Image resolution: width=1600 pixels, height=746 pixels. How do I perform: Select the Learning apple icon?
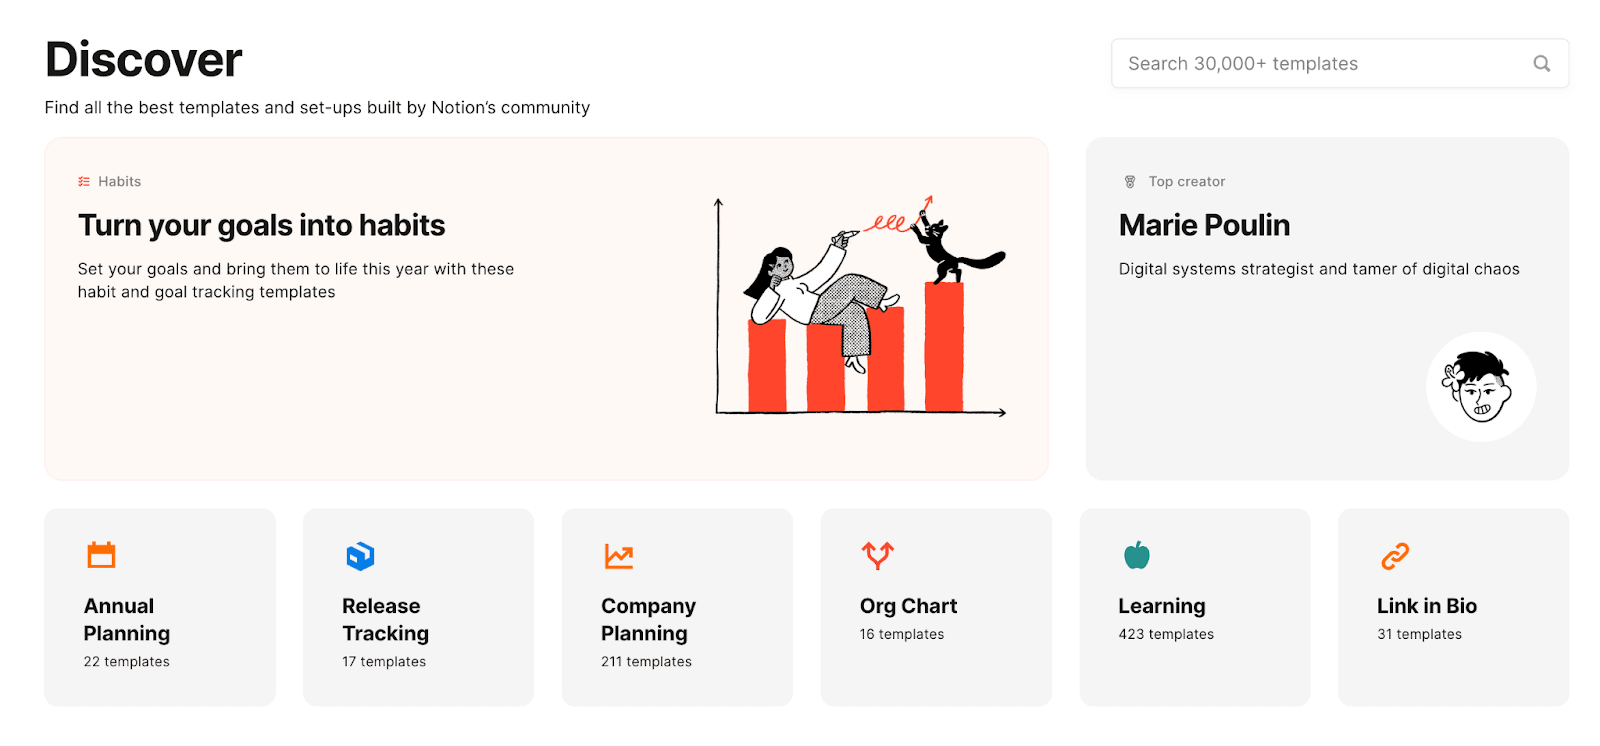(1136, 555)
